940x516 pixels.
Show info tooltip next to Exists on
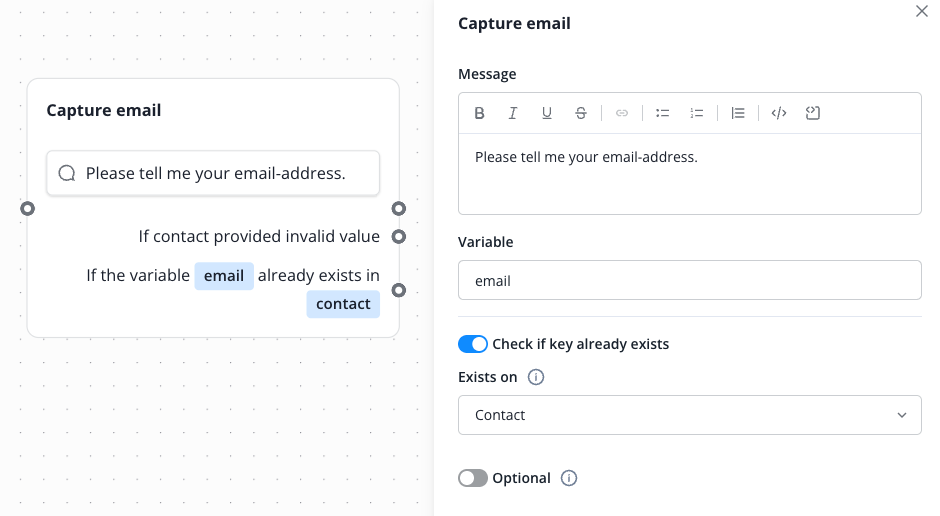point(536,378)
